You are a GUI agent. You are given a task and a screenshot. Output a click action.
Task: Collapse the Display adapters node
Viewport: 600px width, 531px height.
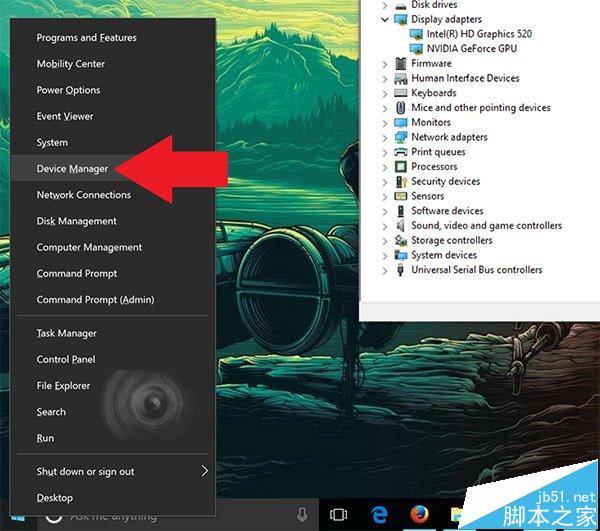point(385,20)
